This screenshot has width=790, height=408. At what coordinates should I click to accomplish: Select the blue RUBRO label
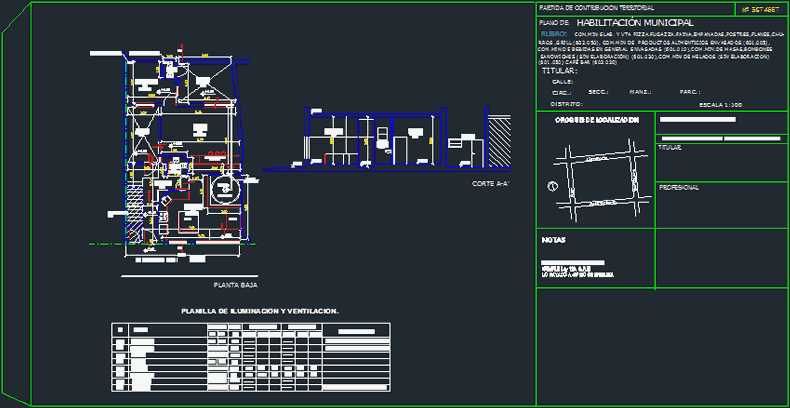pyautogui.click(x=552, y=33)
